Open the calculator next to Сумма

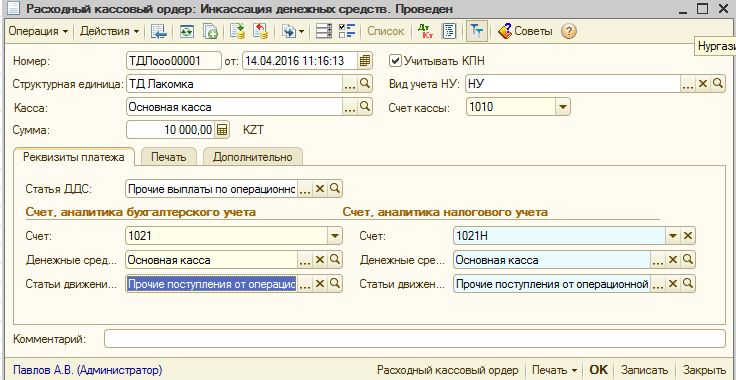[222, 130]
